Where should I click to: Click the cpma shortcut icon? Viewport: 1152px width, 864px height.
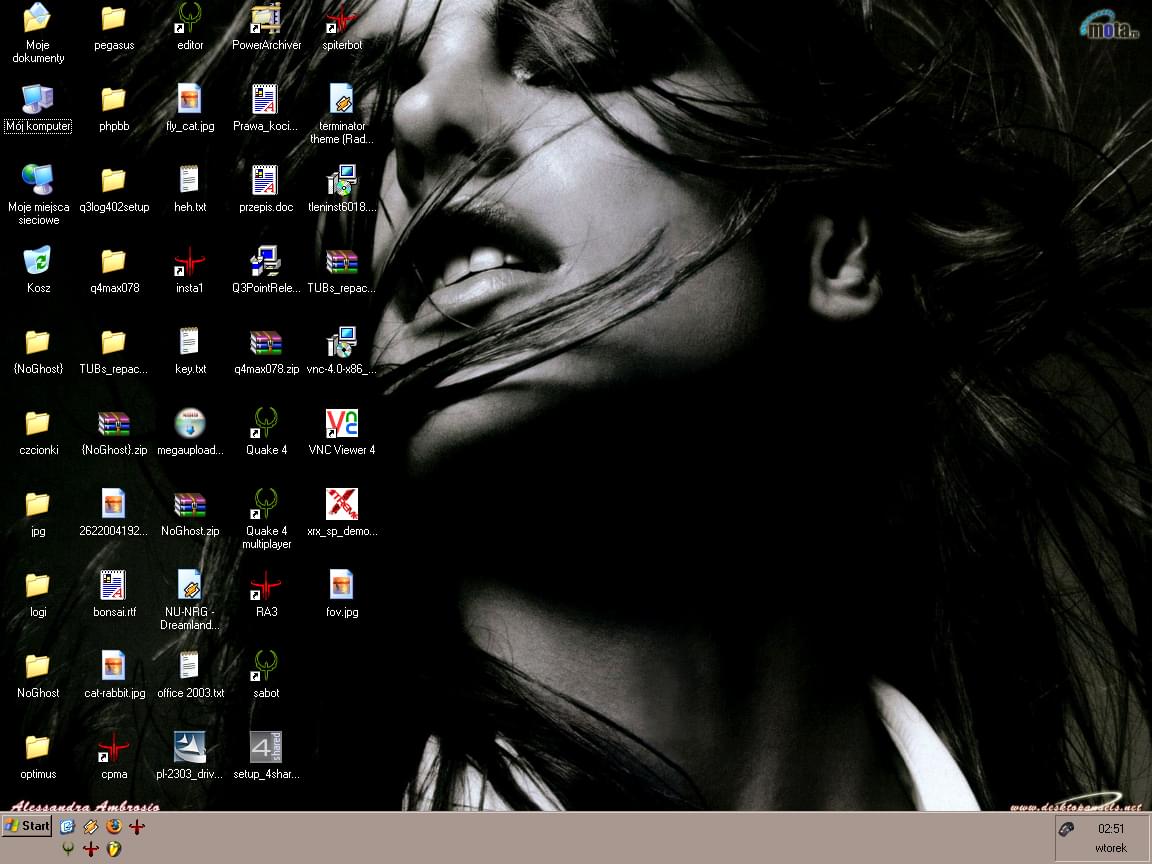pyautogui.click(x=114, y=748)
